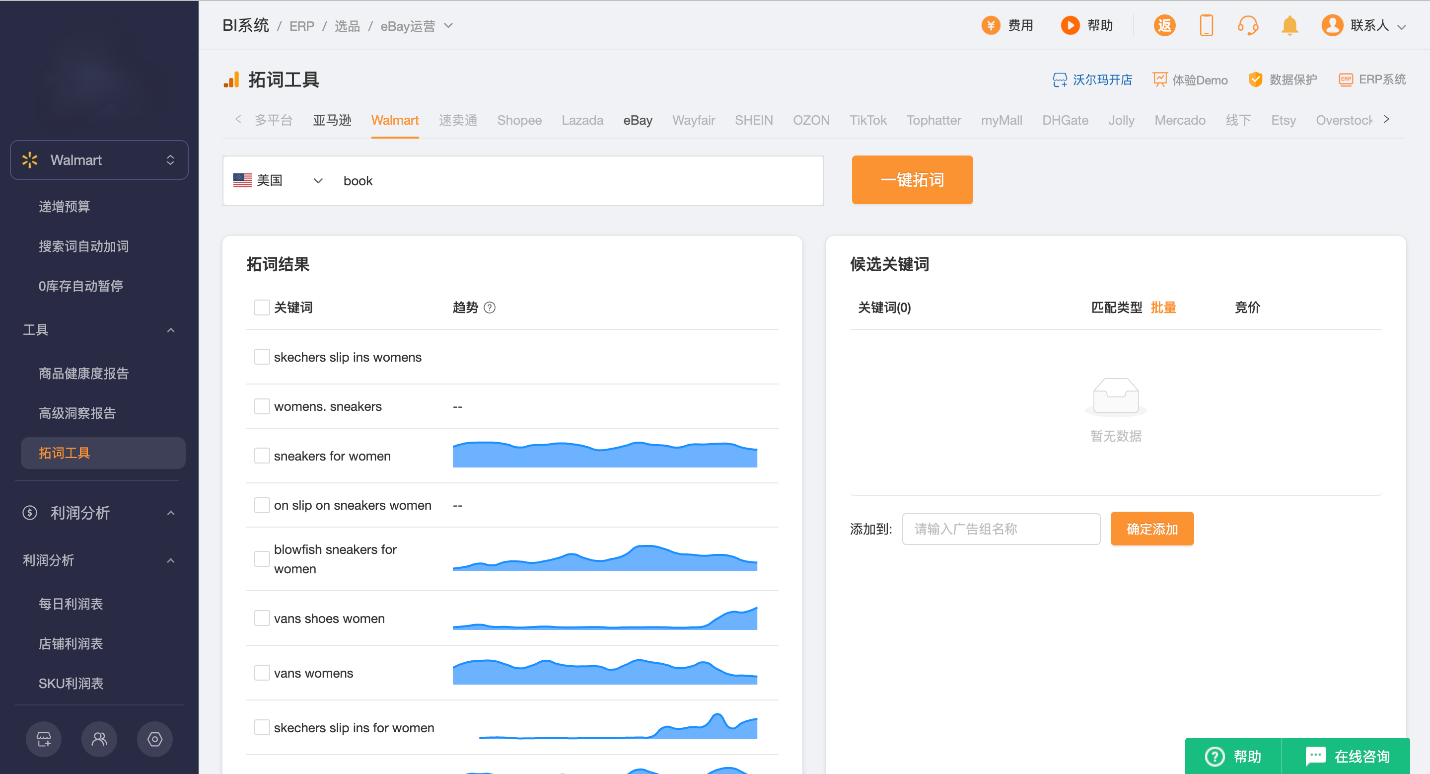The width and height of the screenshot is (1430, 774).
Task: Click the 确定添加 button
Action: tap(1151, 528)
